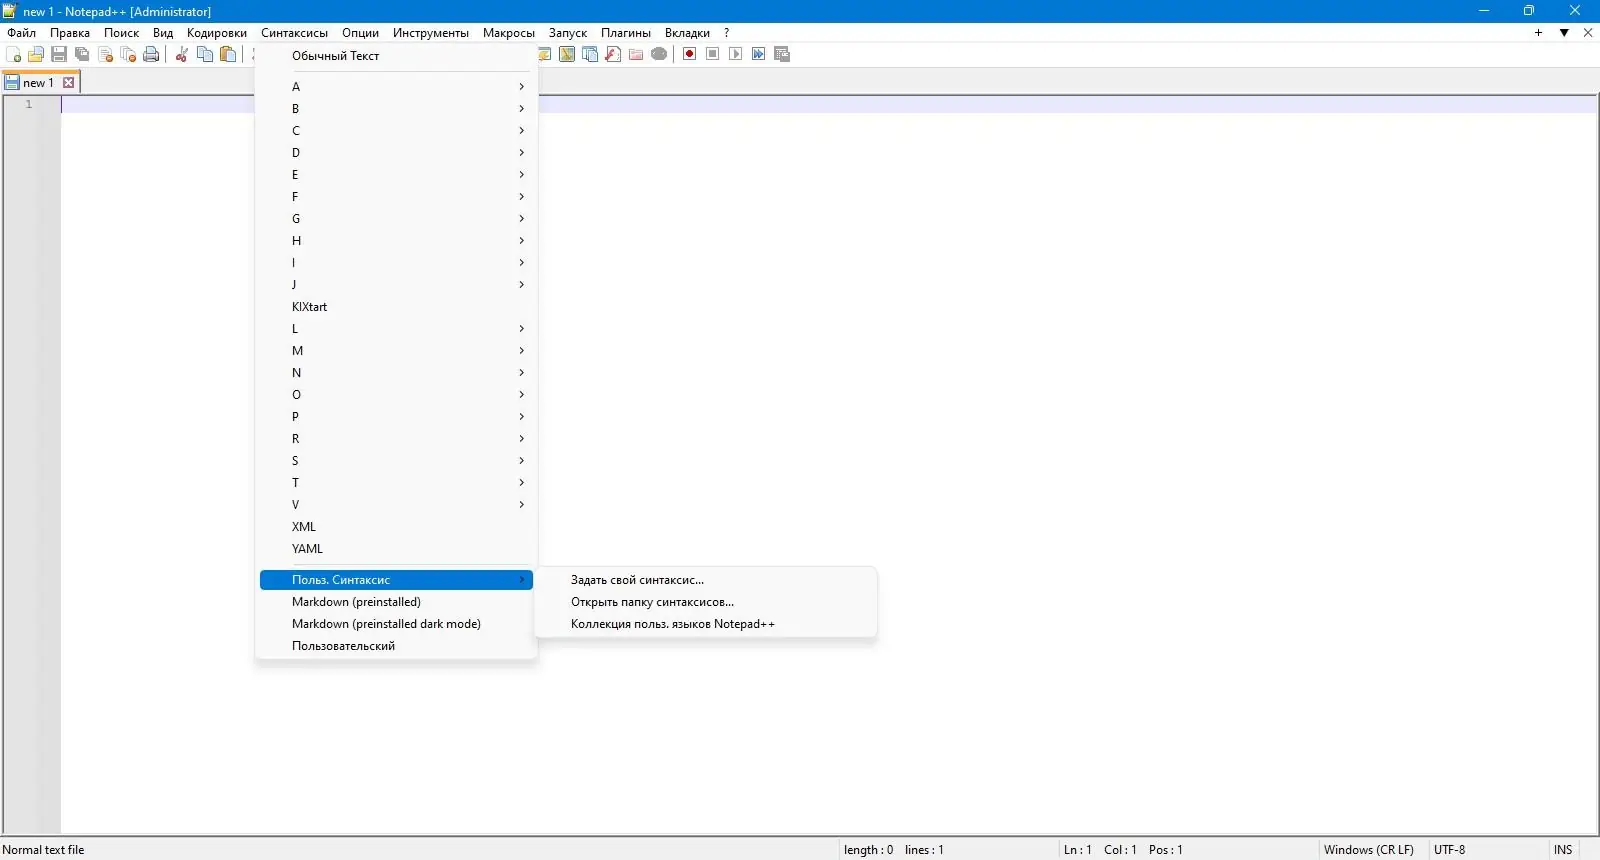Screen dimensions: 1600x860
Task: Open the Вид menu
Action: tap(163, 33)
